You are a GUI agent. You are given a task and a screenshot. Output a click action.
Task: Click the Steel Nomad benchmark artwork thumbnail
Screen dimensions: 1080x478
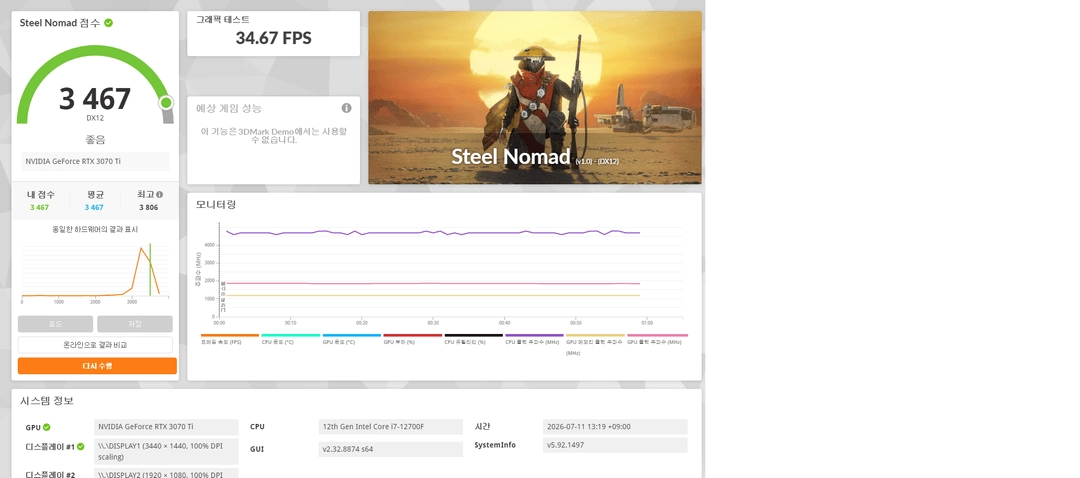535,98
